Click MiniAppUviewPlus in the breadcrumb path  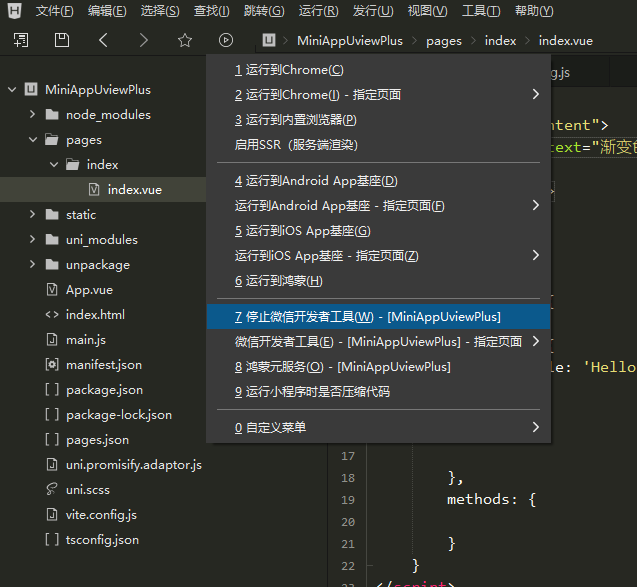(x=350, y=41)
